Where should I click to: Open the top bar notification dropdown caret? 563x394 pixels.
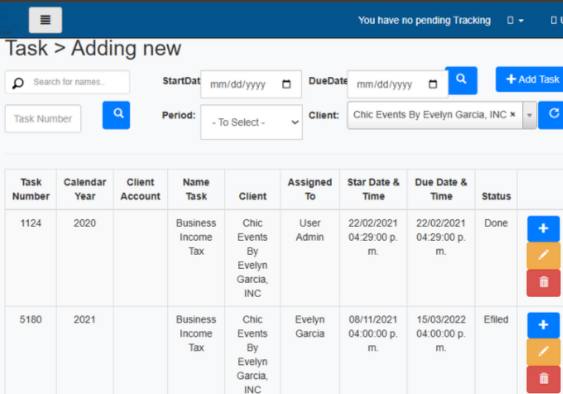click(x=521, y=20)
